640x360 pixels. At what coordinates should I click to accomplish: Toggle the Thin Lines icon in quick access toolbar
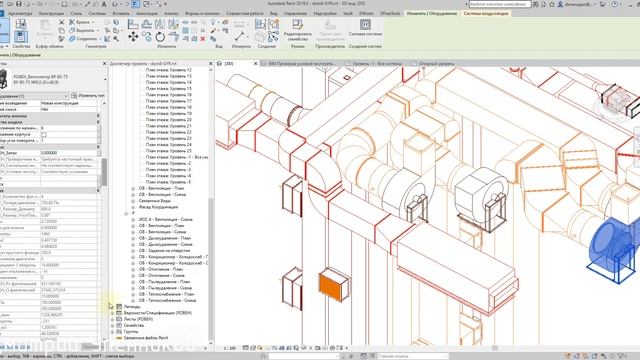pos(136,4)
